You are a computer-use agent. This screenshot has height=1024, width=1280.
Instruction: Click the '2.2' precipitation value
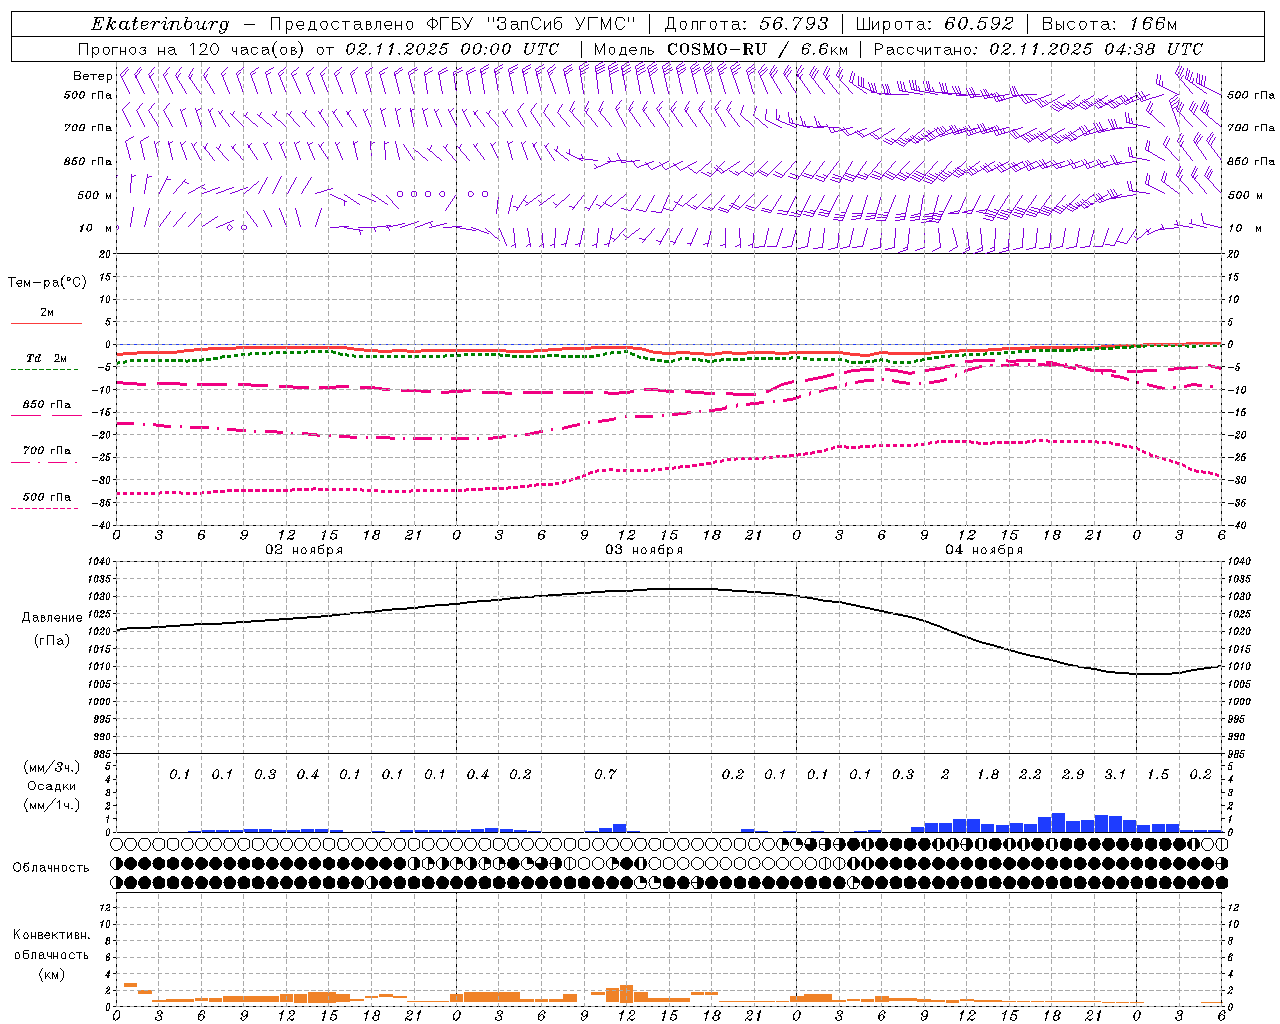[1030, 775]
